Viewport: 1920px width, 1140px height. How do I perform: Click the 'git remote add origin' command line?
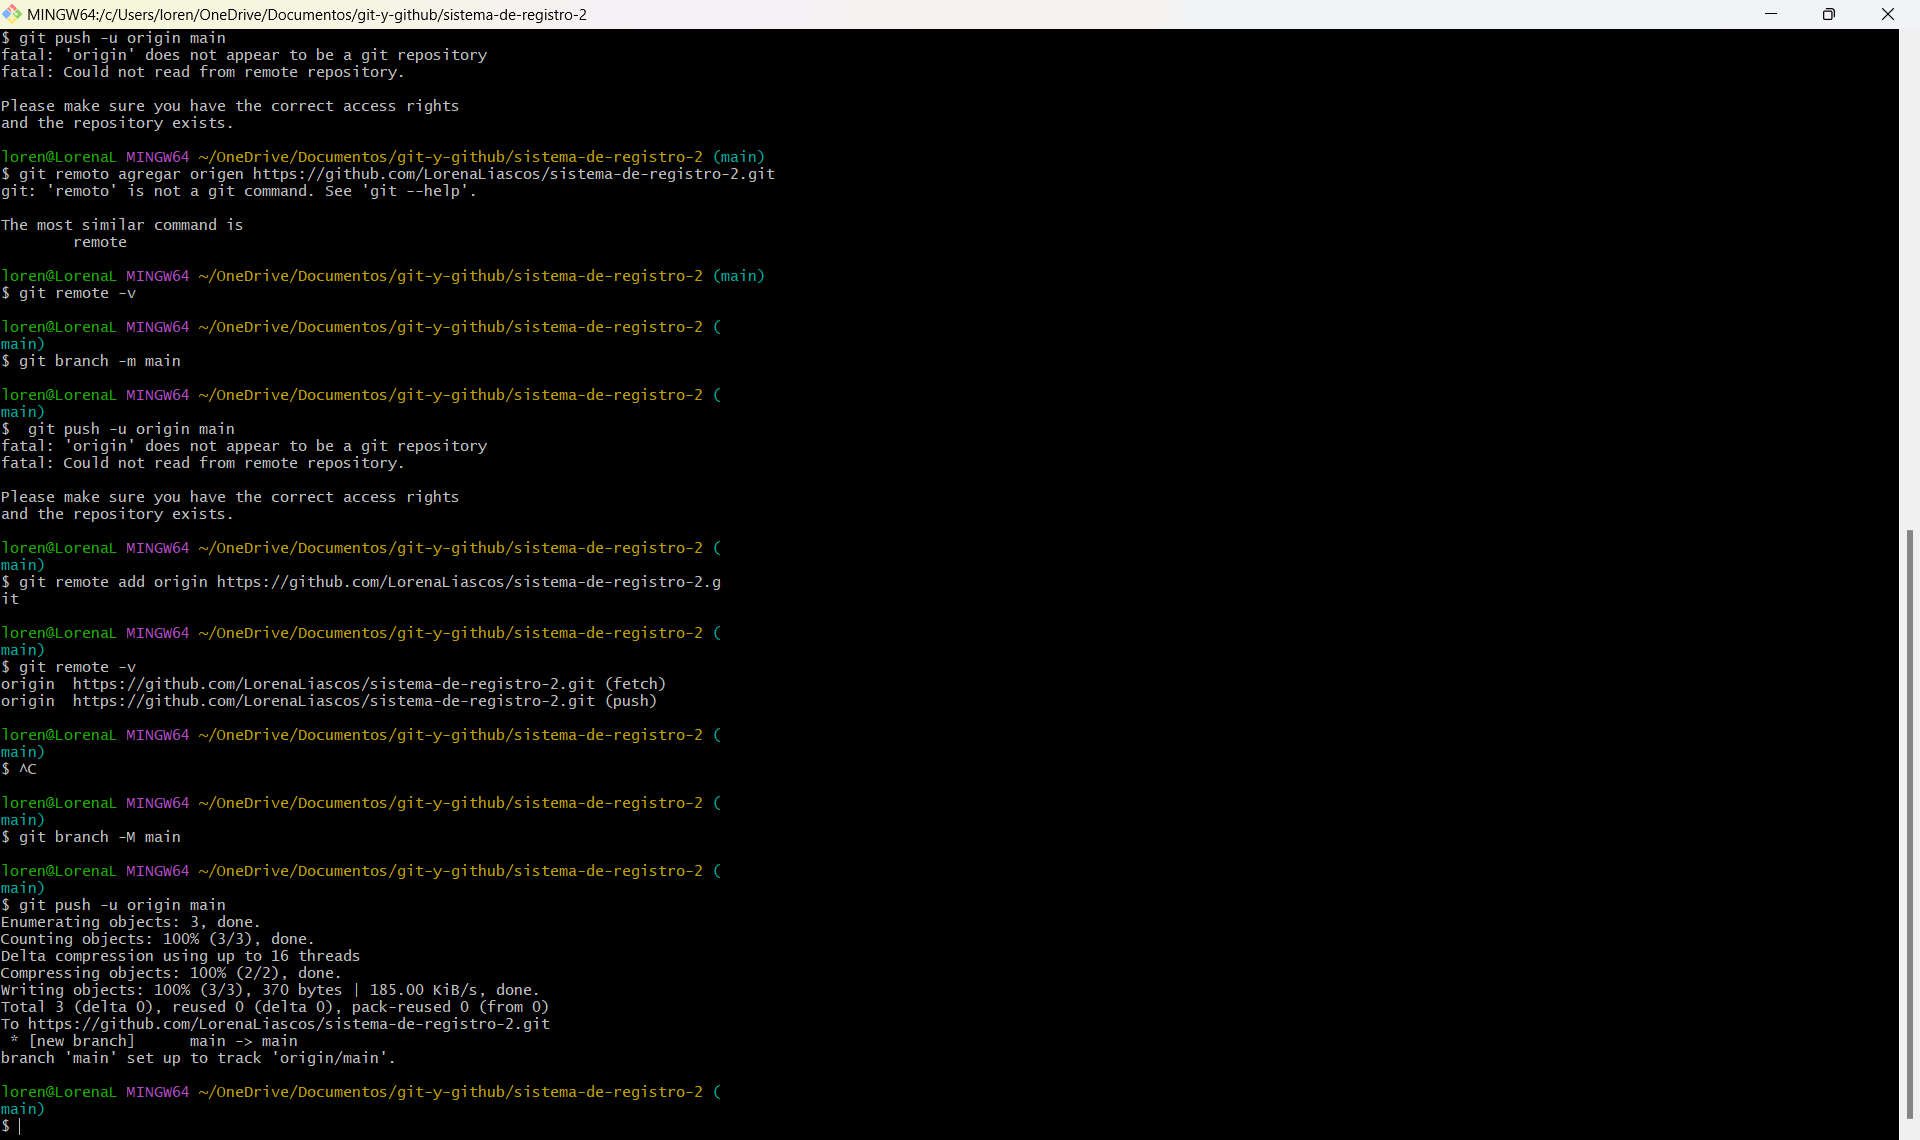pyautogui.click(x=361, y=590)
